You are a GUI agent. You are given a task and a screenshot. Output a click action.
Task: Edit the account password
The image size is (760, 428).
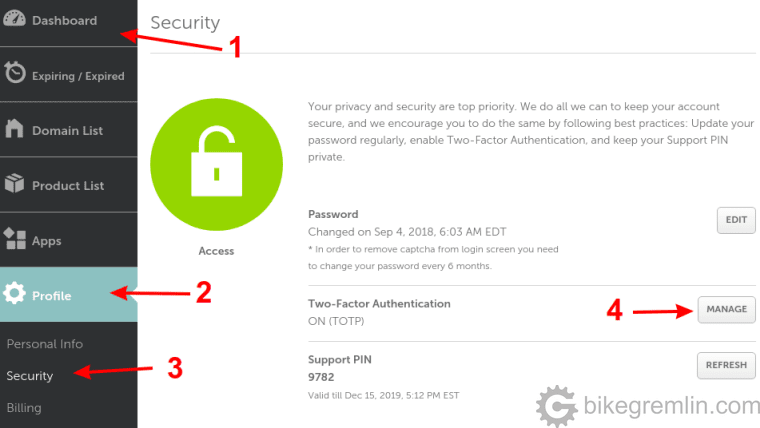pyautogui.click(x=736, y=220)
